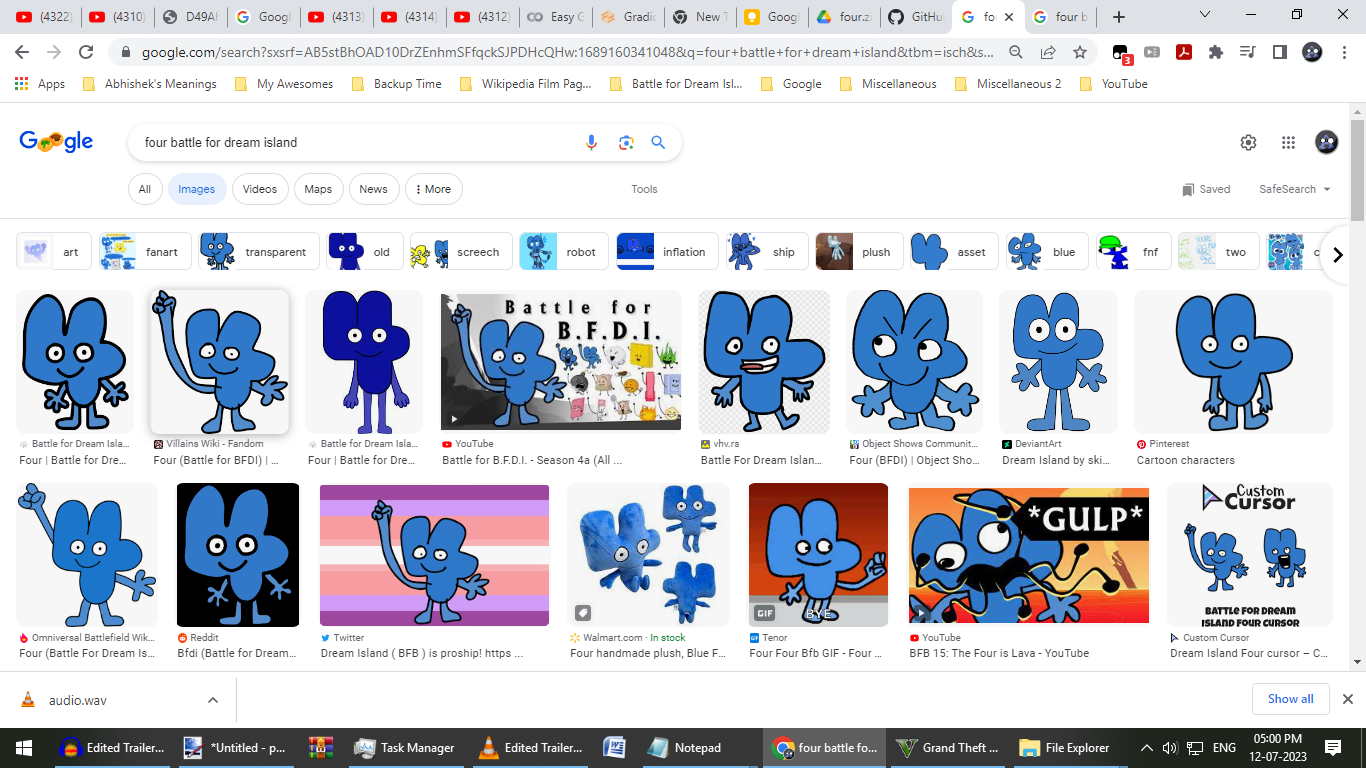Switch to the Videos results tab
This screenshot has width=1366, height=768.
(x=260, y=189)
